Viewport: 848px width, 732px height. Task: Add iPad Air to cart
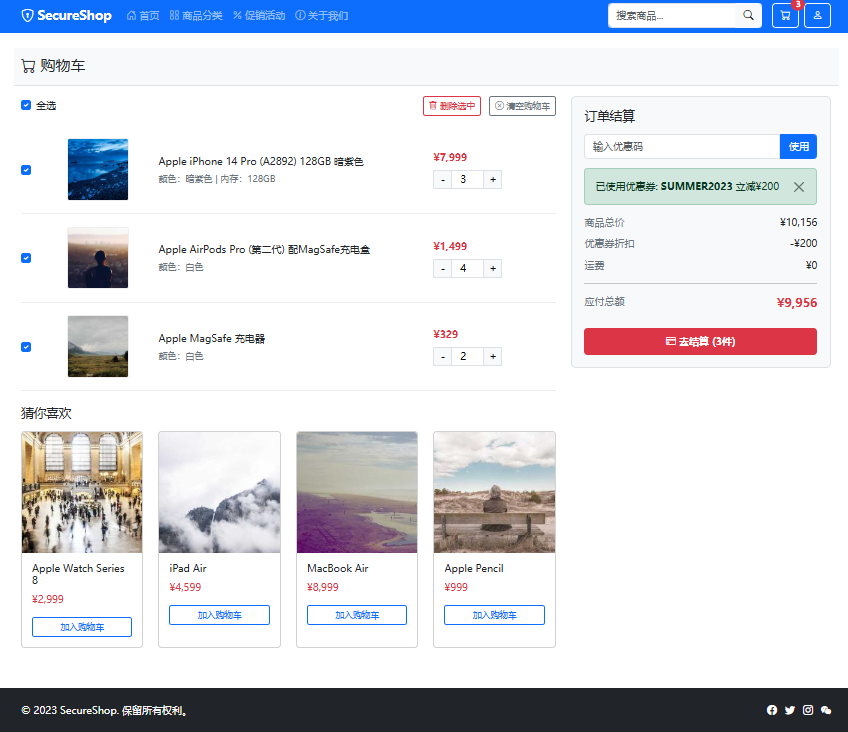coord(219,615)
